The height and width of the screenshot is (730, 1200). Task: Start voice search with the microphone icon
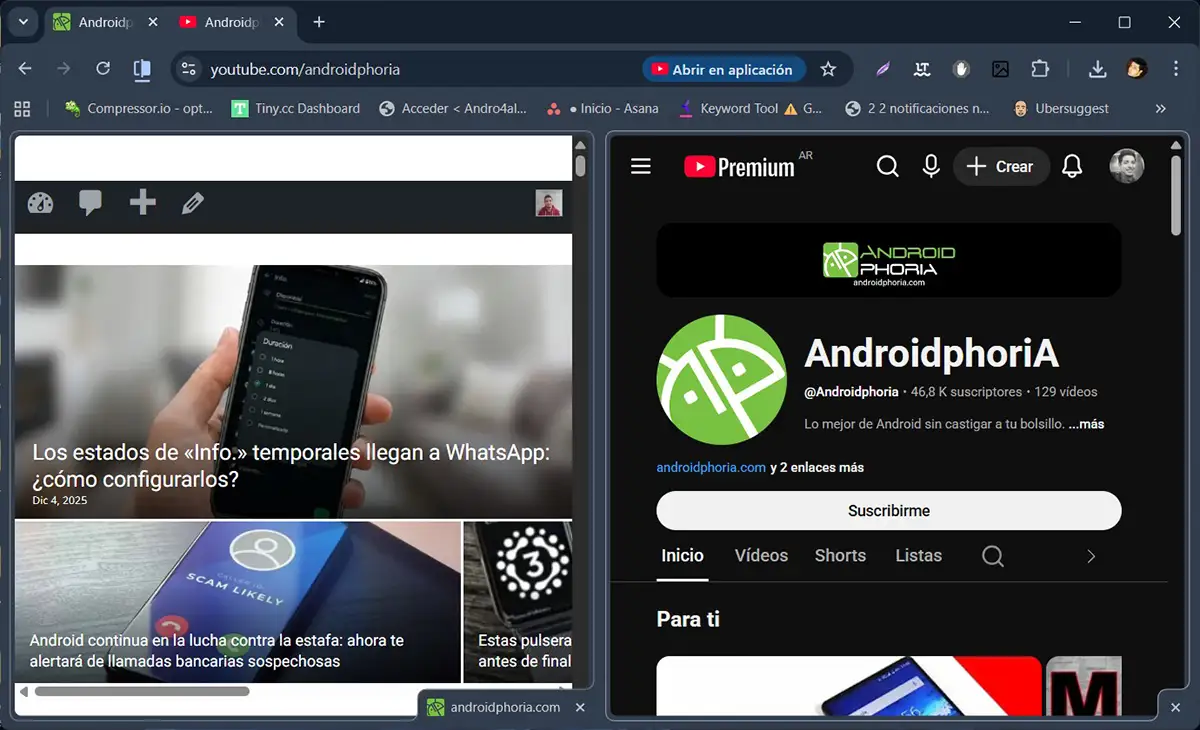pyautogui.click(x=931, y=166)
